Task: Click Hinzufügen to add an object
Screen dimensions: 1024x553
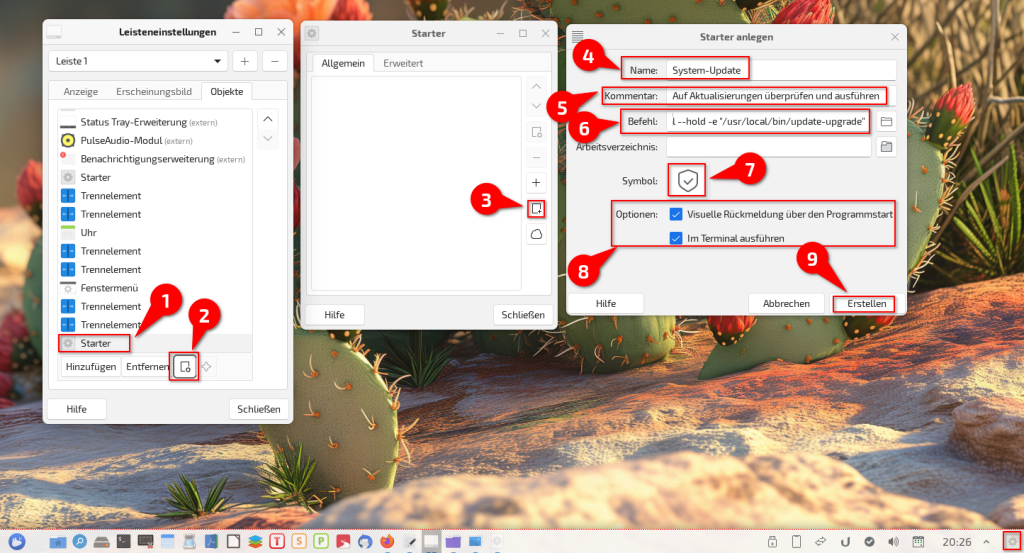Action: point(90,367)
